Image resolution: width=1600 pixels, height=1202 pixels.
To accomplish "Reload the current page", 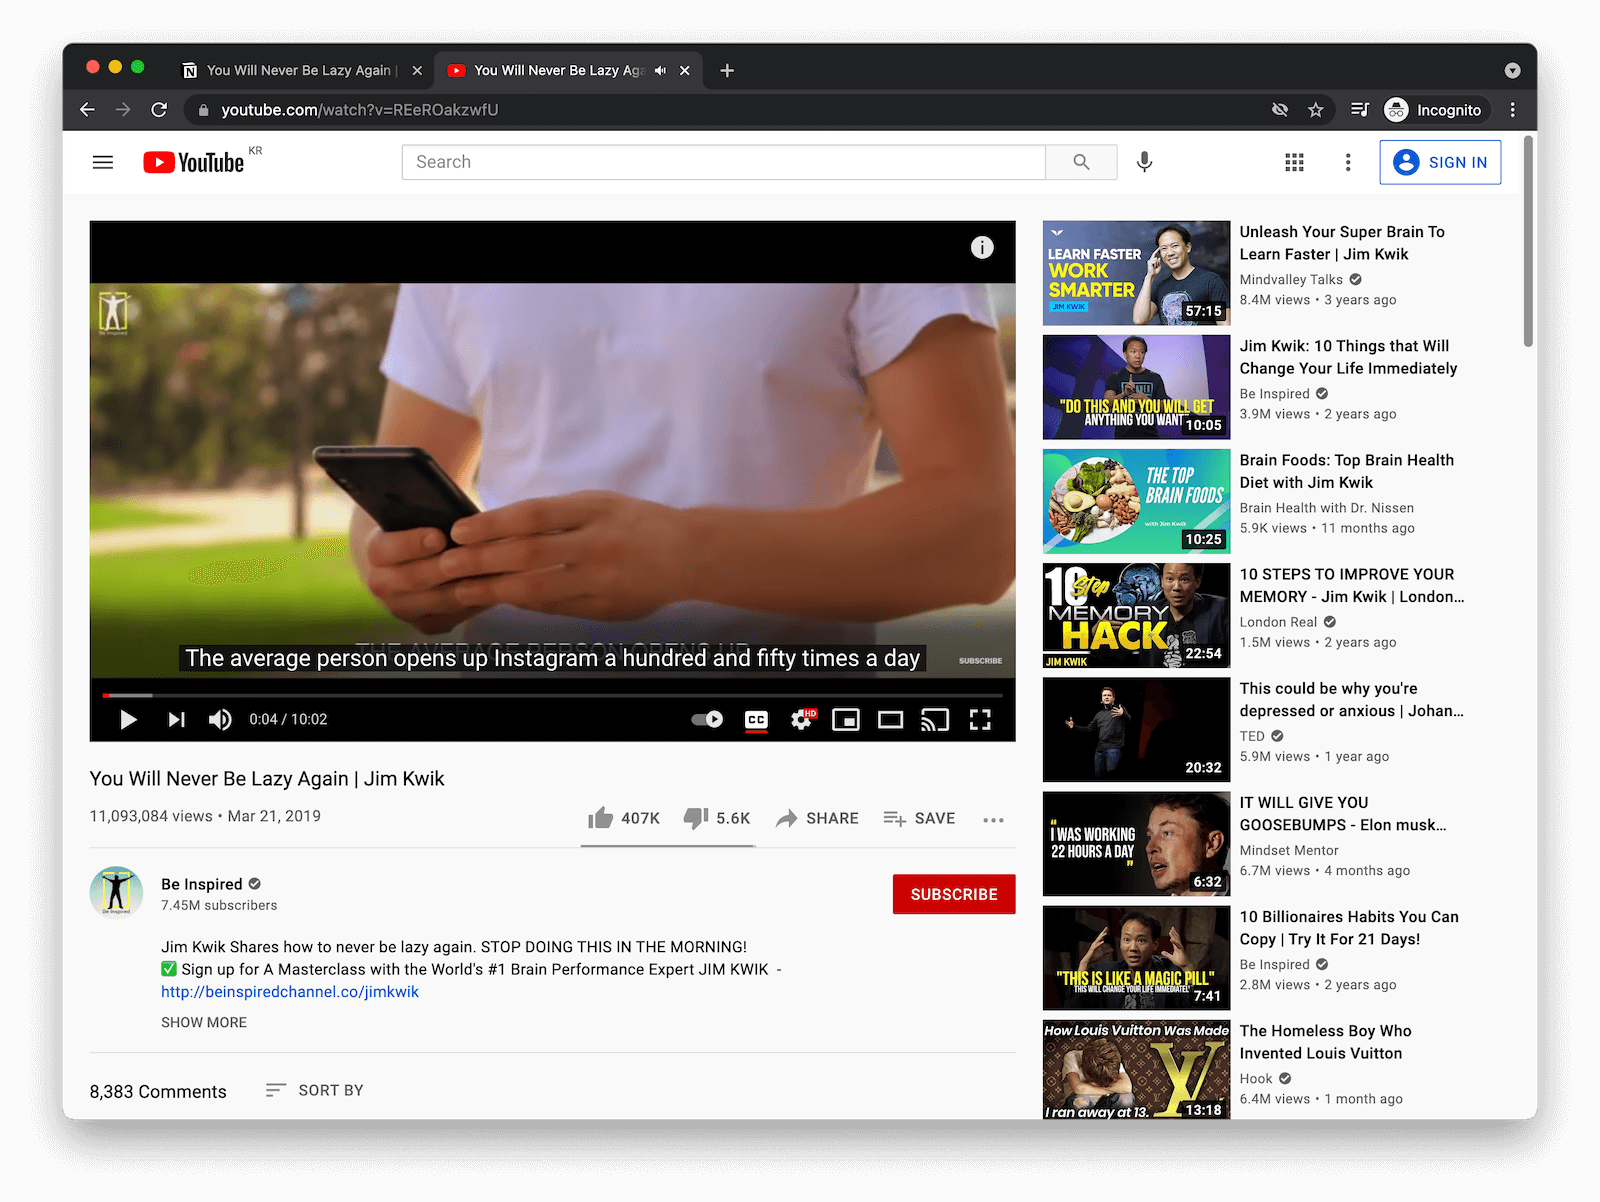I will point(159,110).
